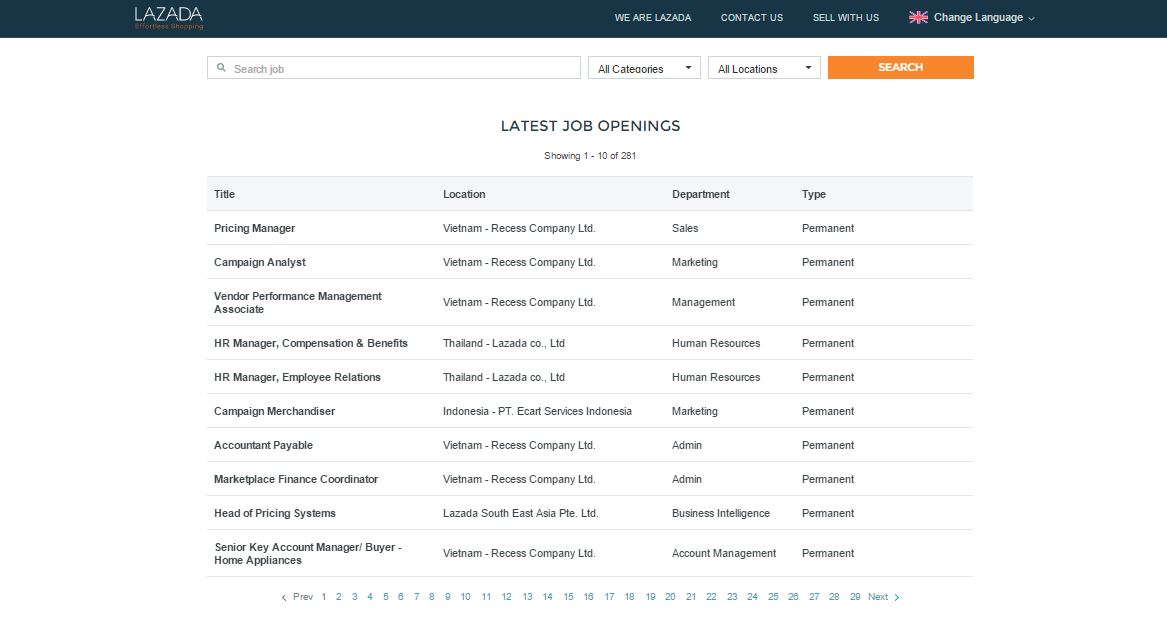
Task: Go to results page 5
Action: [386, 597]
